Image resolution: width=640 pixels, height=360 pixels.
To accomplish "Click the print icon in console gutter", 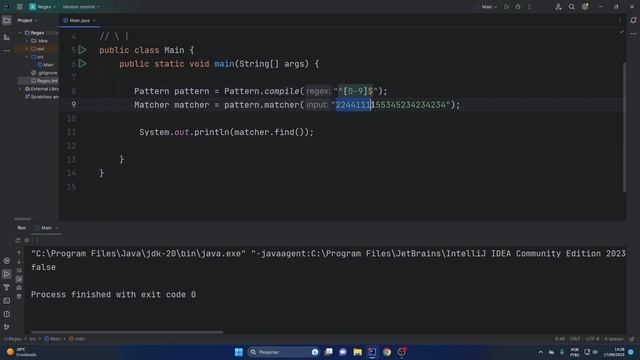I will tap(19, 288).
